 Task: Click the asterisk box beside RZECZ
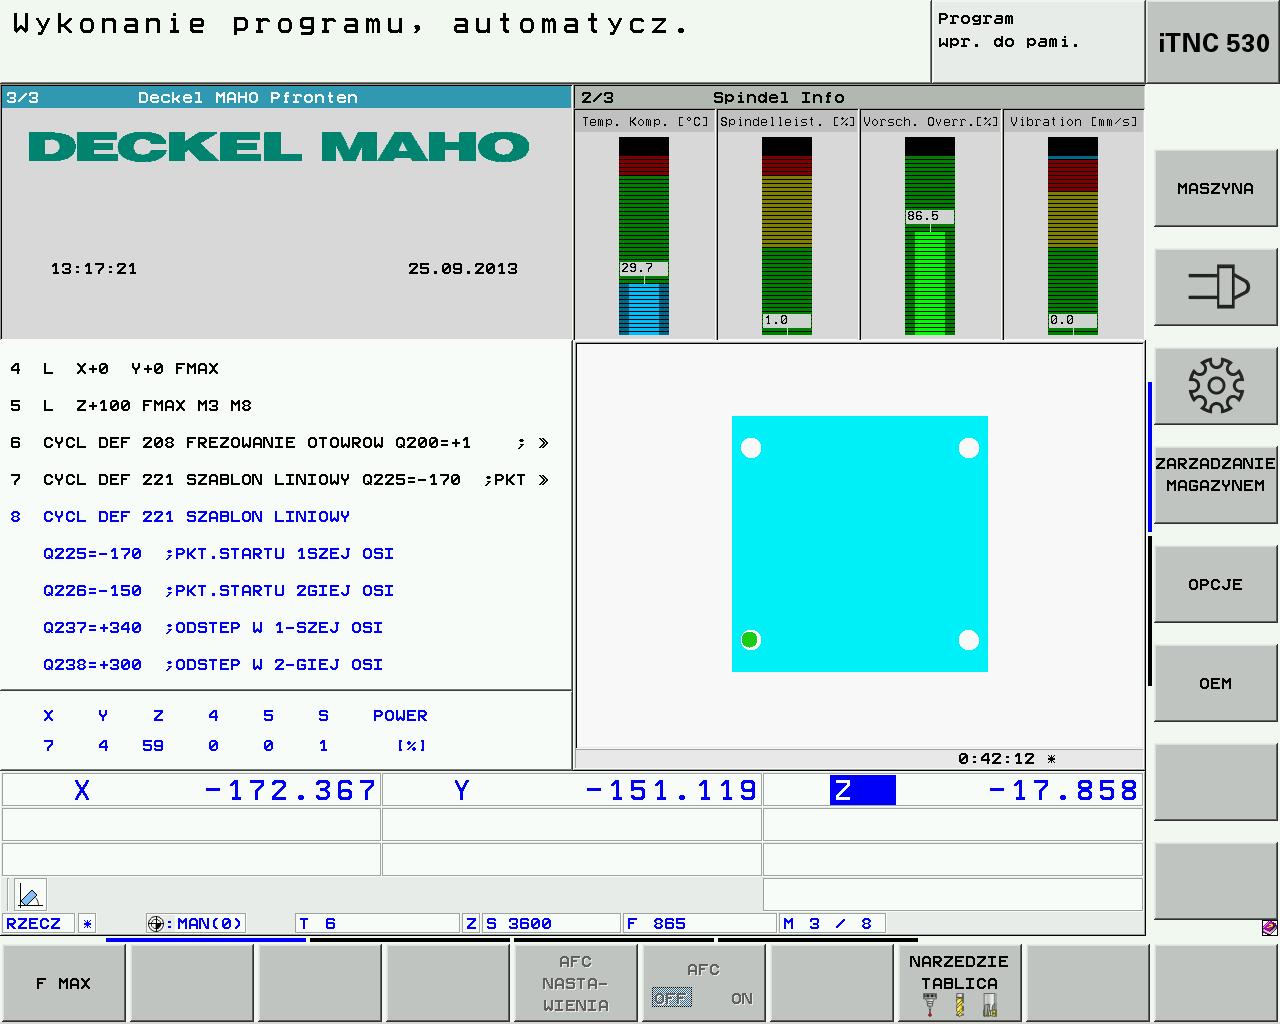(x=88, y=924)
